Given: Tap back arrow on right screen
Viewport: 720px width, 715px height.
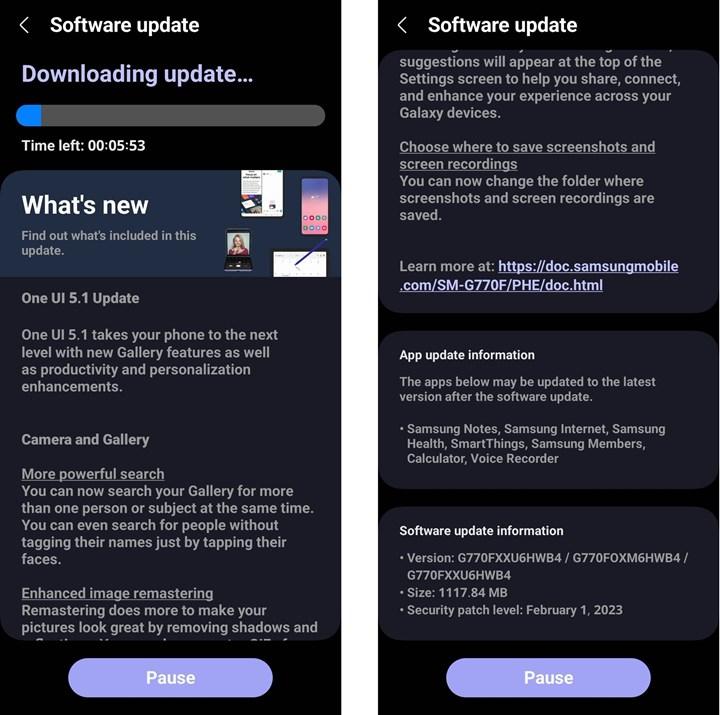Looking at the screenshot, I should click(402, 25).
